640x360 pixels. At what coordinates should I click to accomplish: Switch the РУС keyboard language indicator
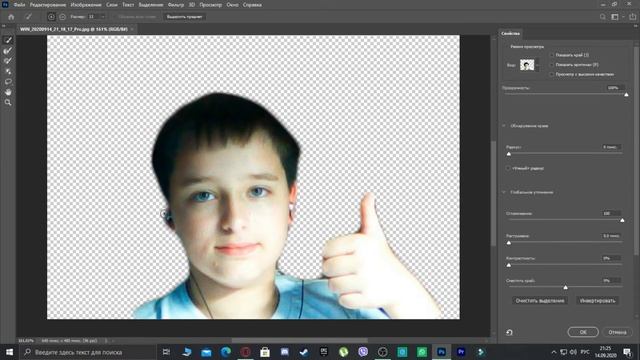tap(584, 352)
